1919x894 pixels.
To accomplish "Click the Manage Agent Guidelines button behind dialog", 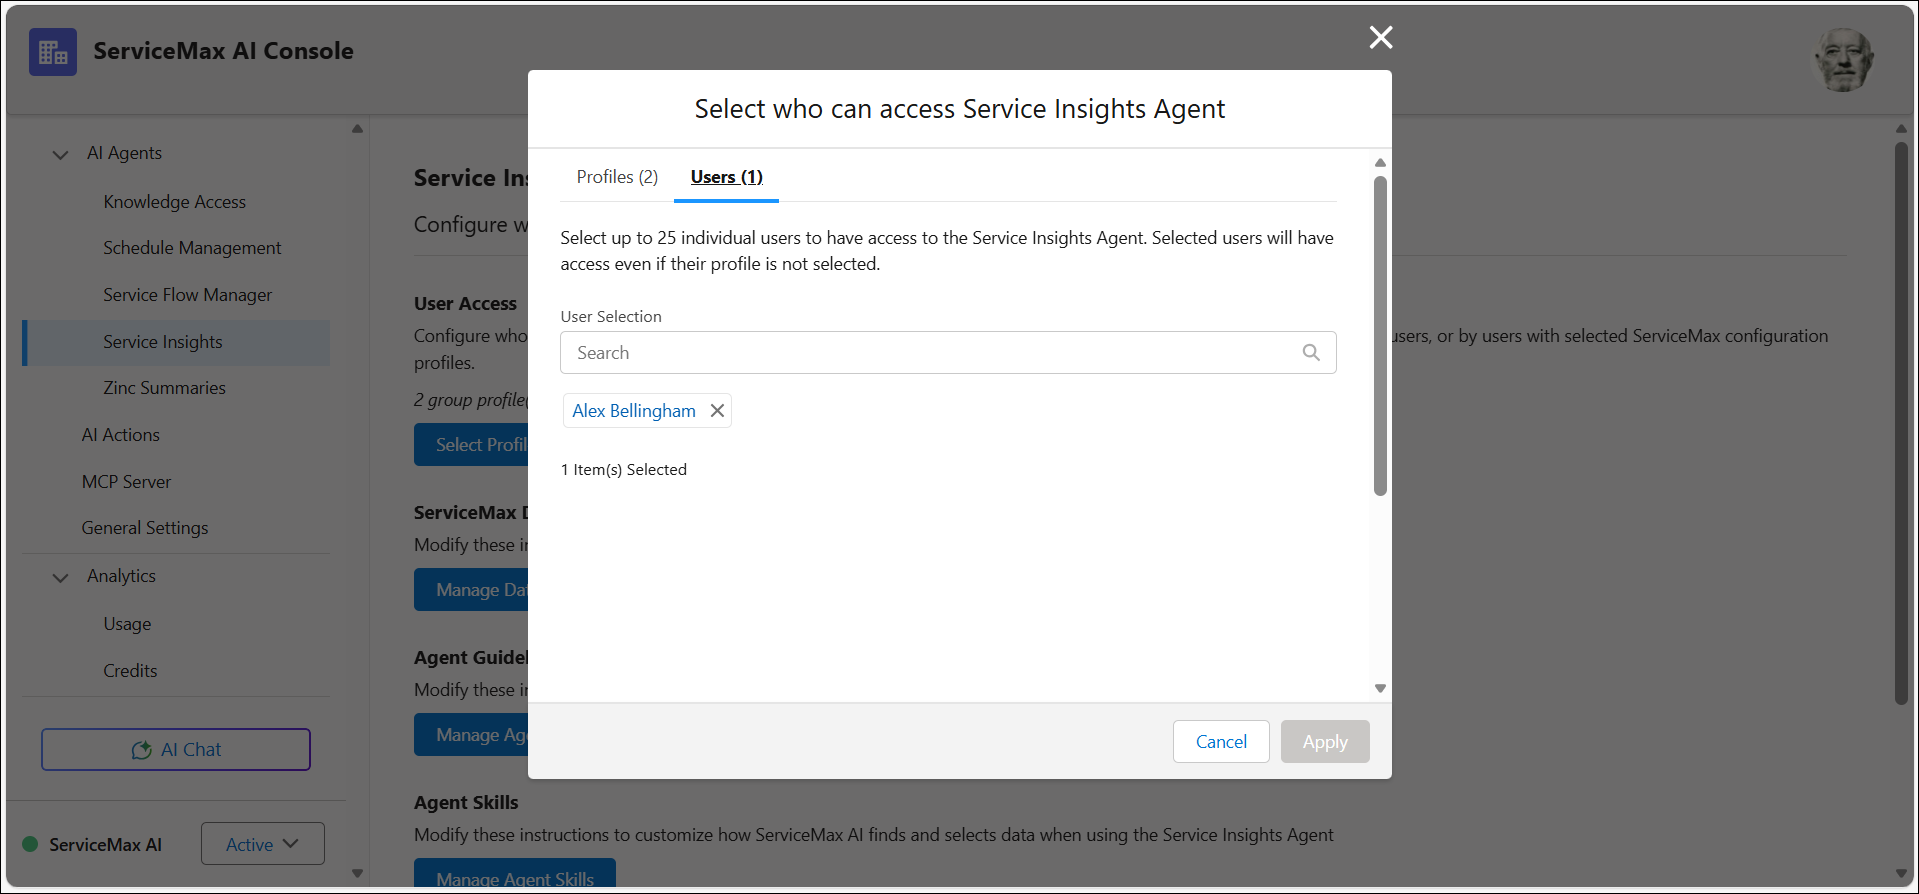I will [x=471, y=735].
